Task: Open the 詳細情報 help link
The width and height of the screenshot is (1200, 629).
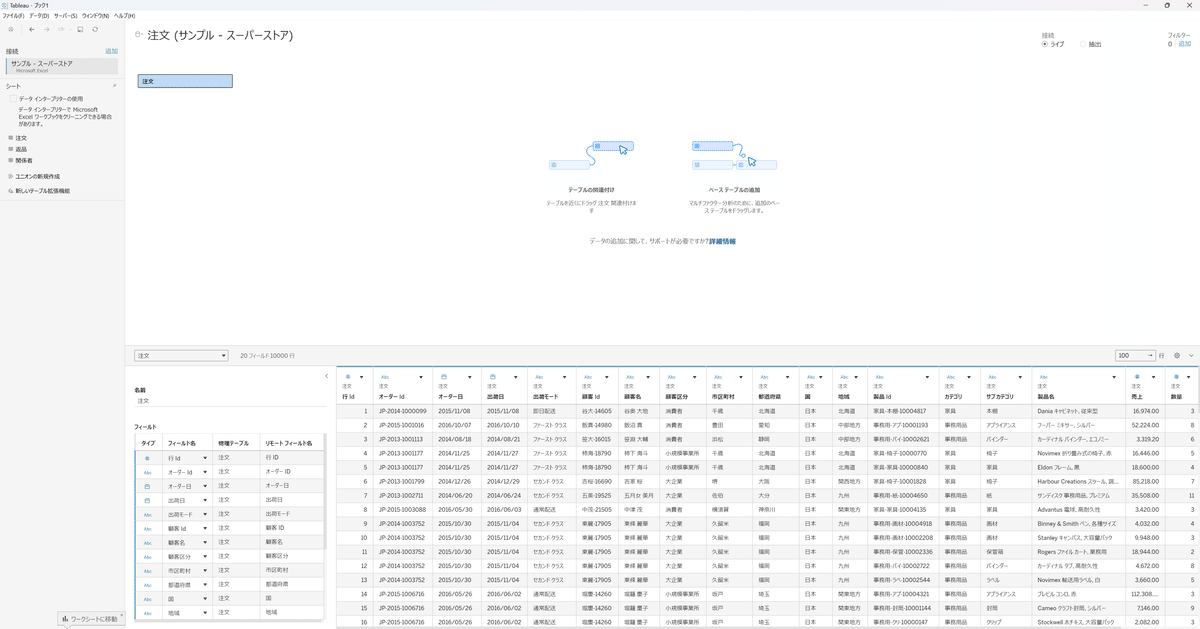Action: click(723, 241)
